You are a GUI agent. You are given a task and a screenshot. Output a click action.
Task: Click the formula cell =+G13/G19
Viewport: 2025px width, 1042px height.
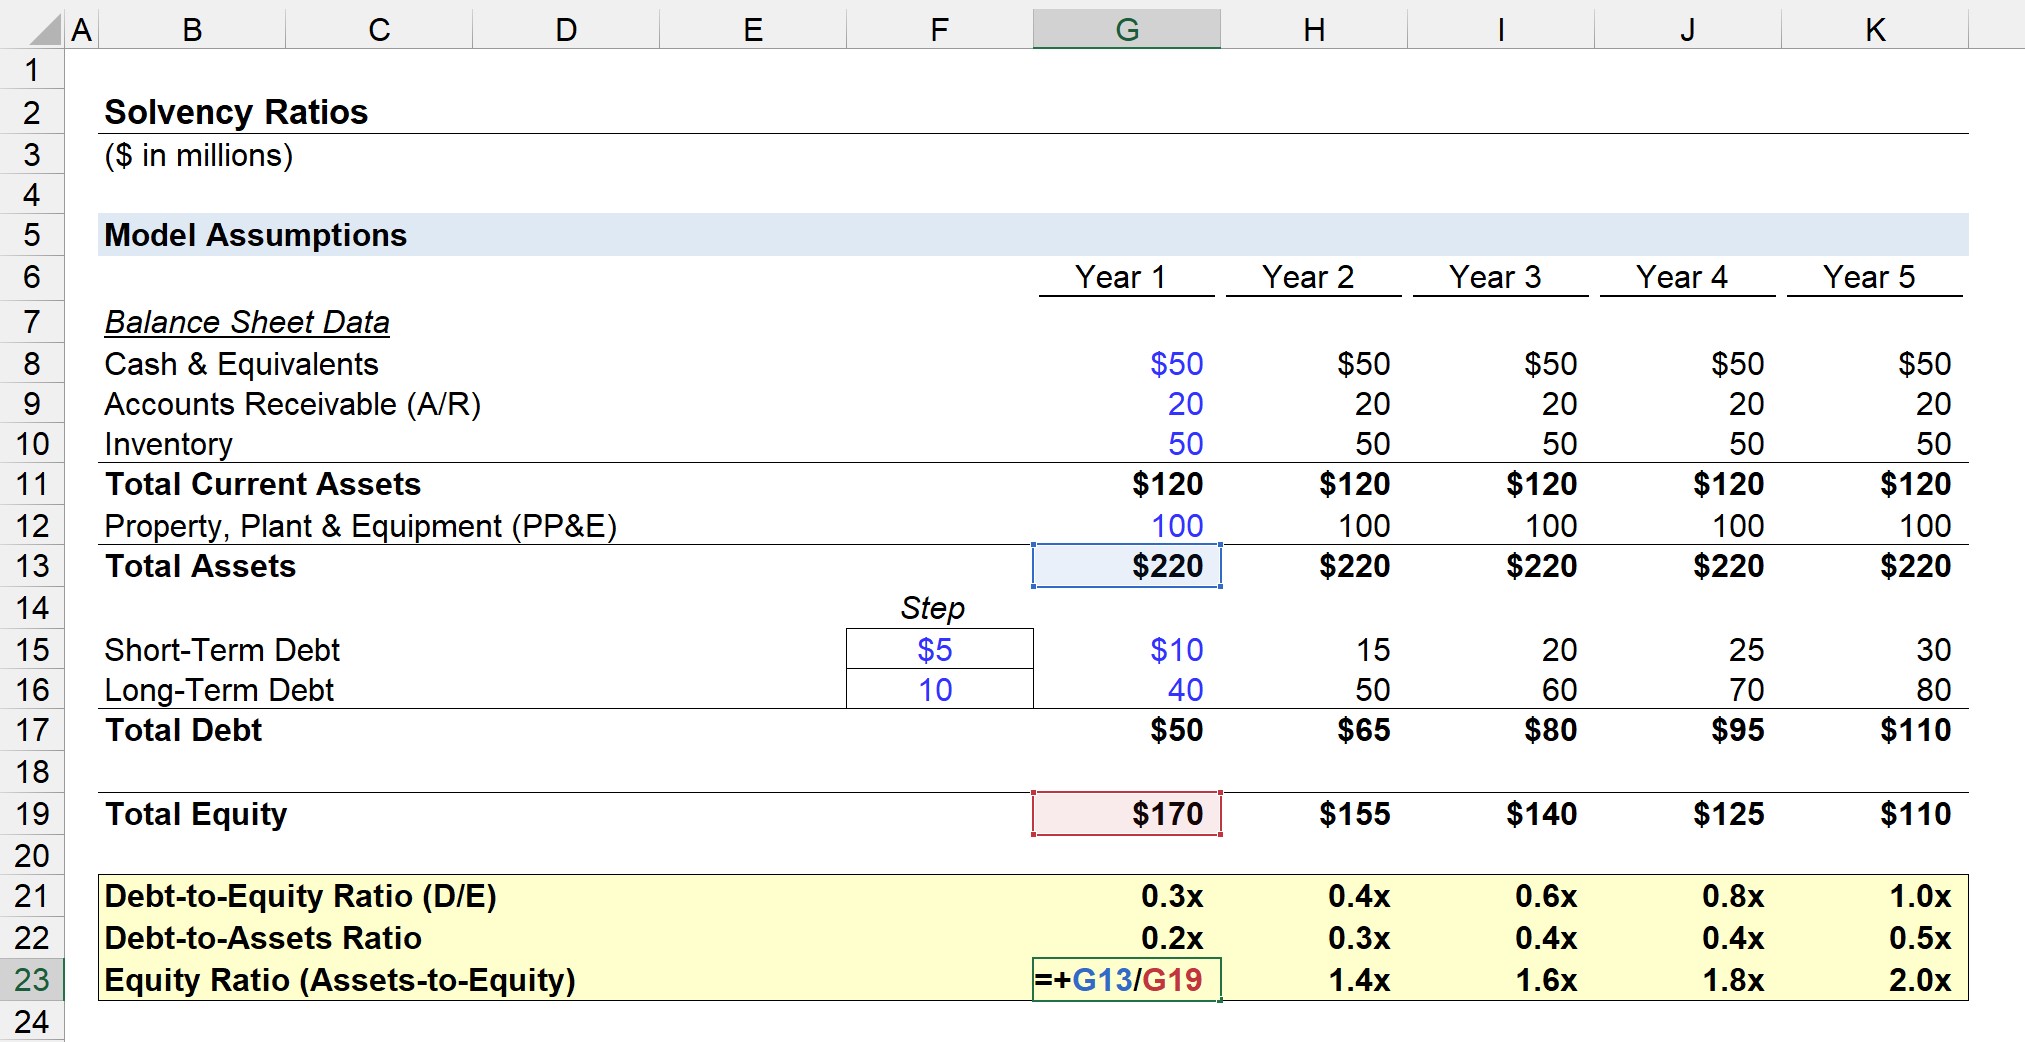1127,980
